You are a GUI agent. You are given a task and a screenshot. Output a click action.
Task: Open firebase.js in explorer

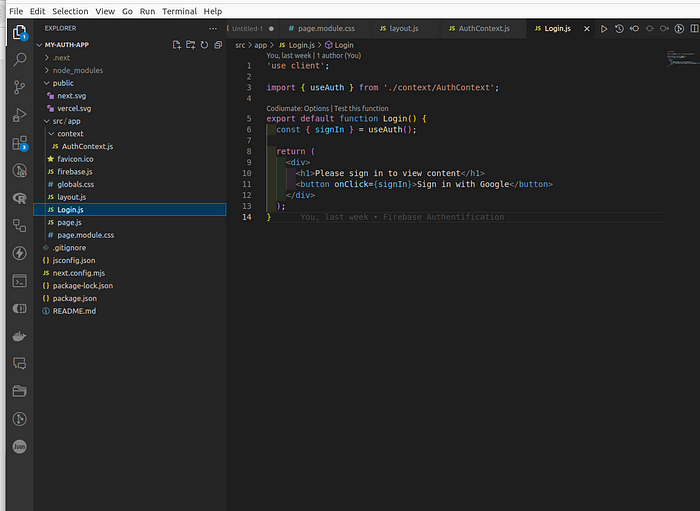pyautogui.click(x=75, y=171)
